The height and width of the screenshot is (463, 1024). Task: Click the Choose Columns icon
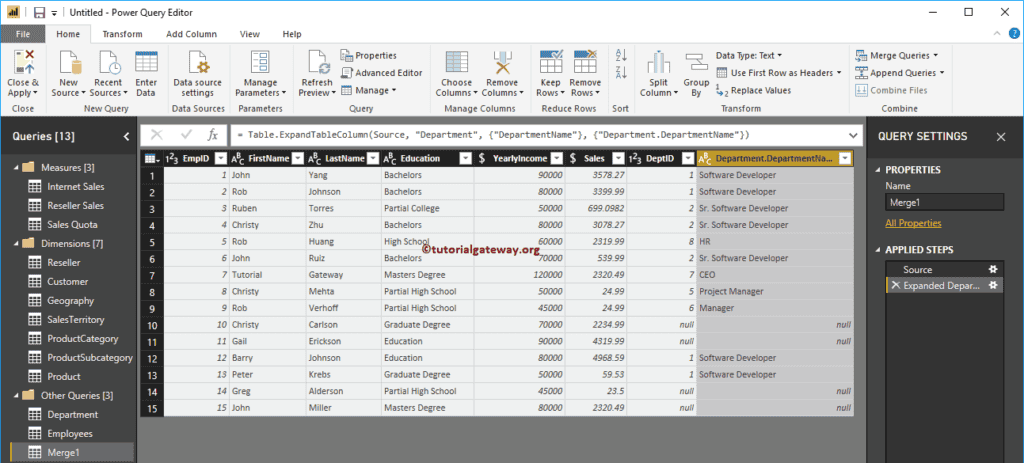point(456,63)
